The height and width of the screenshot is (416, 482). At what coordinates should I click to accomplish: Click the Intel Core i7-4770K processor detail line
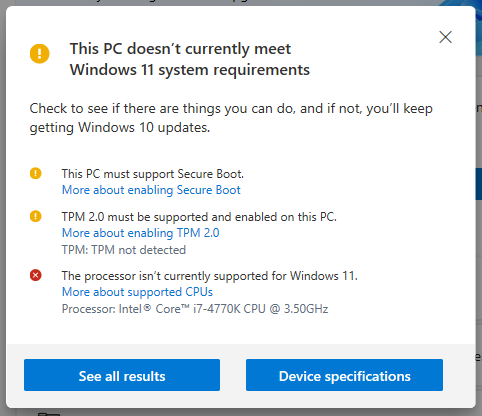(195, 309)
